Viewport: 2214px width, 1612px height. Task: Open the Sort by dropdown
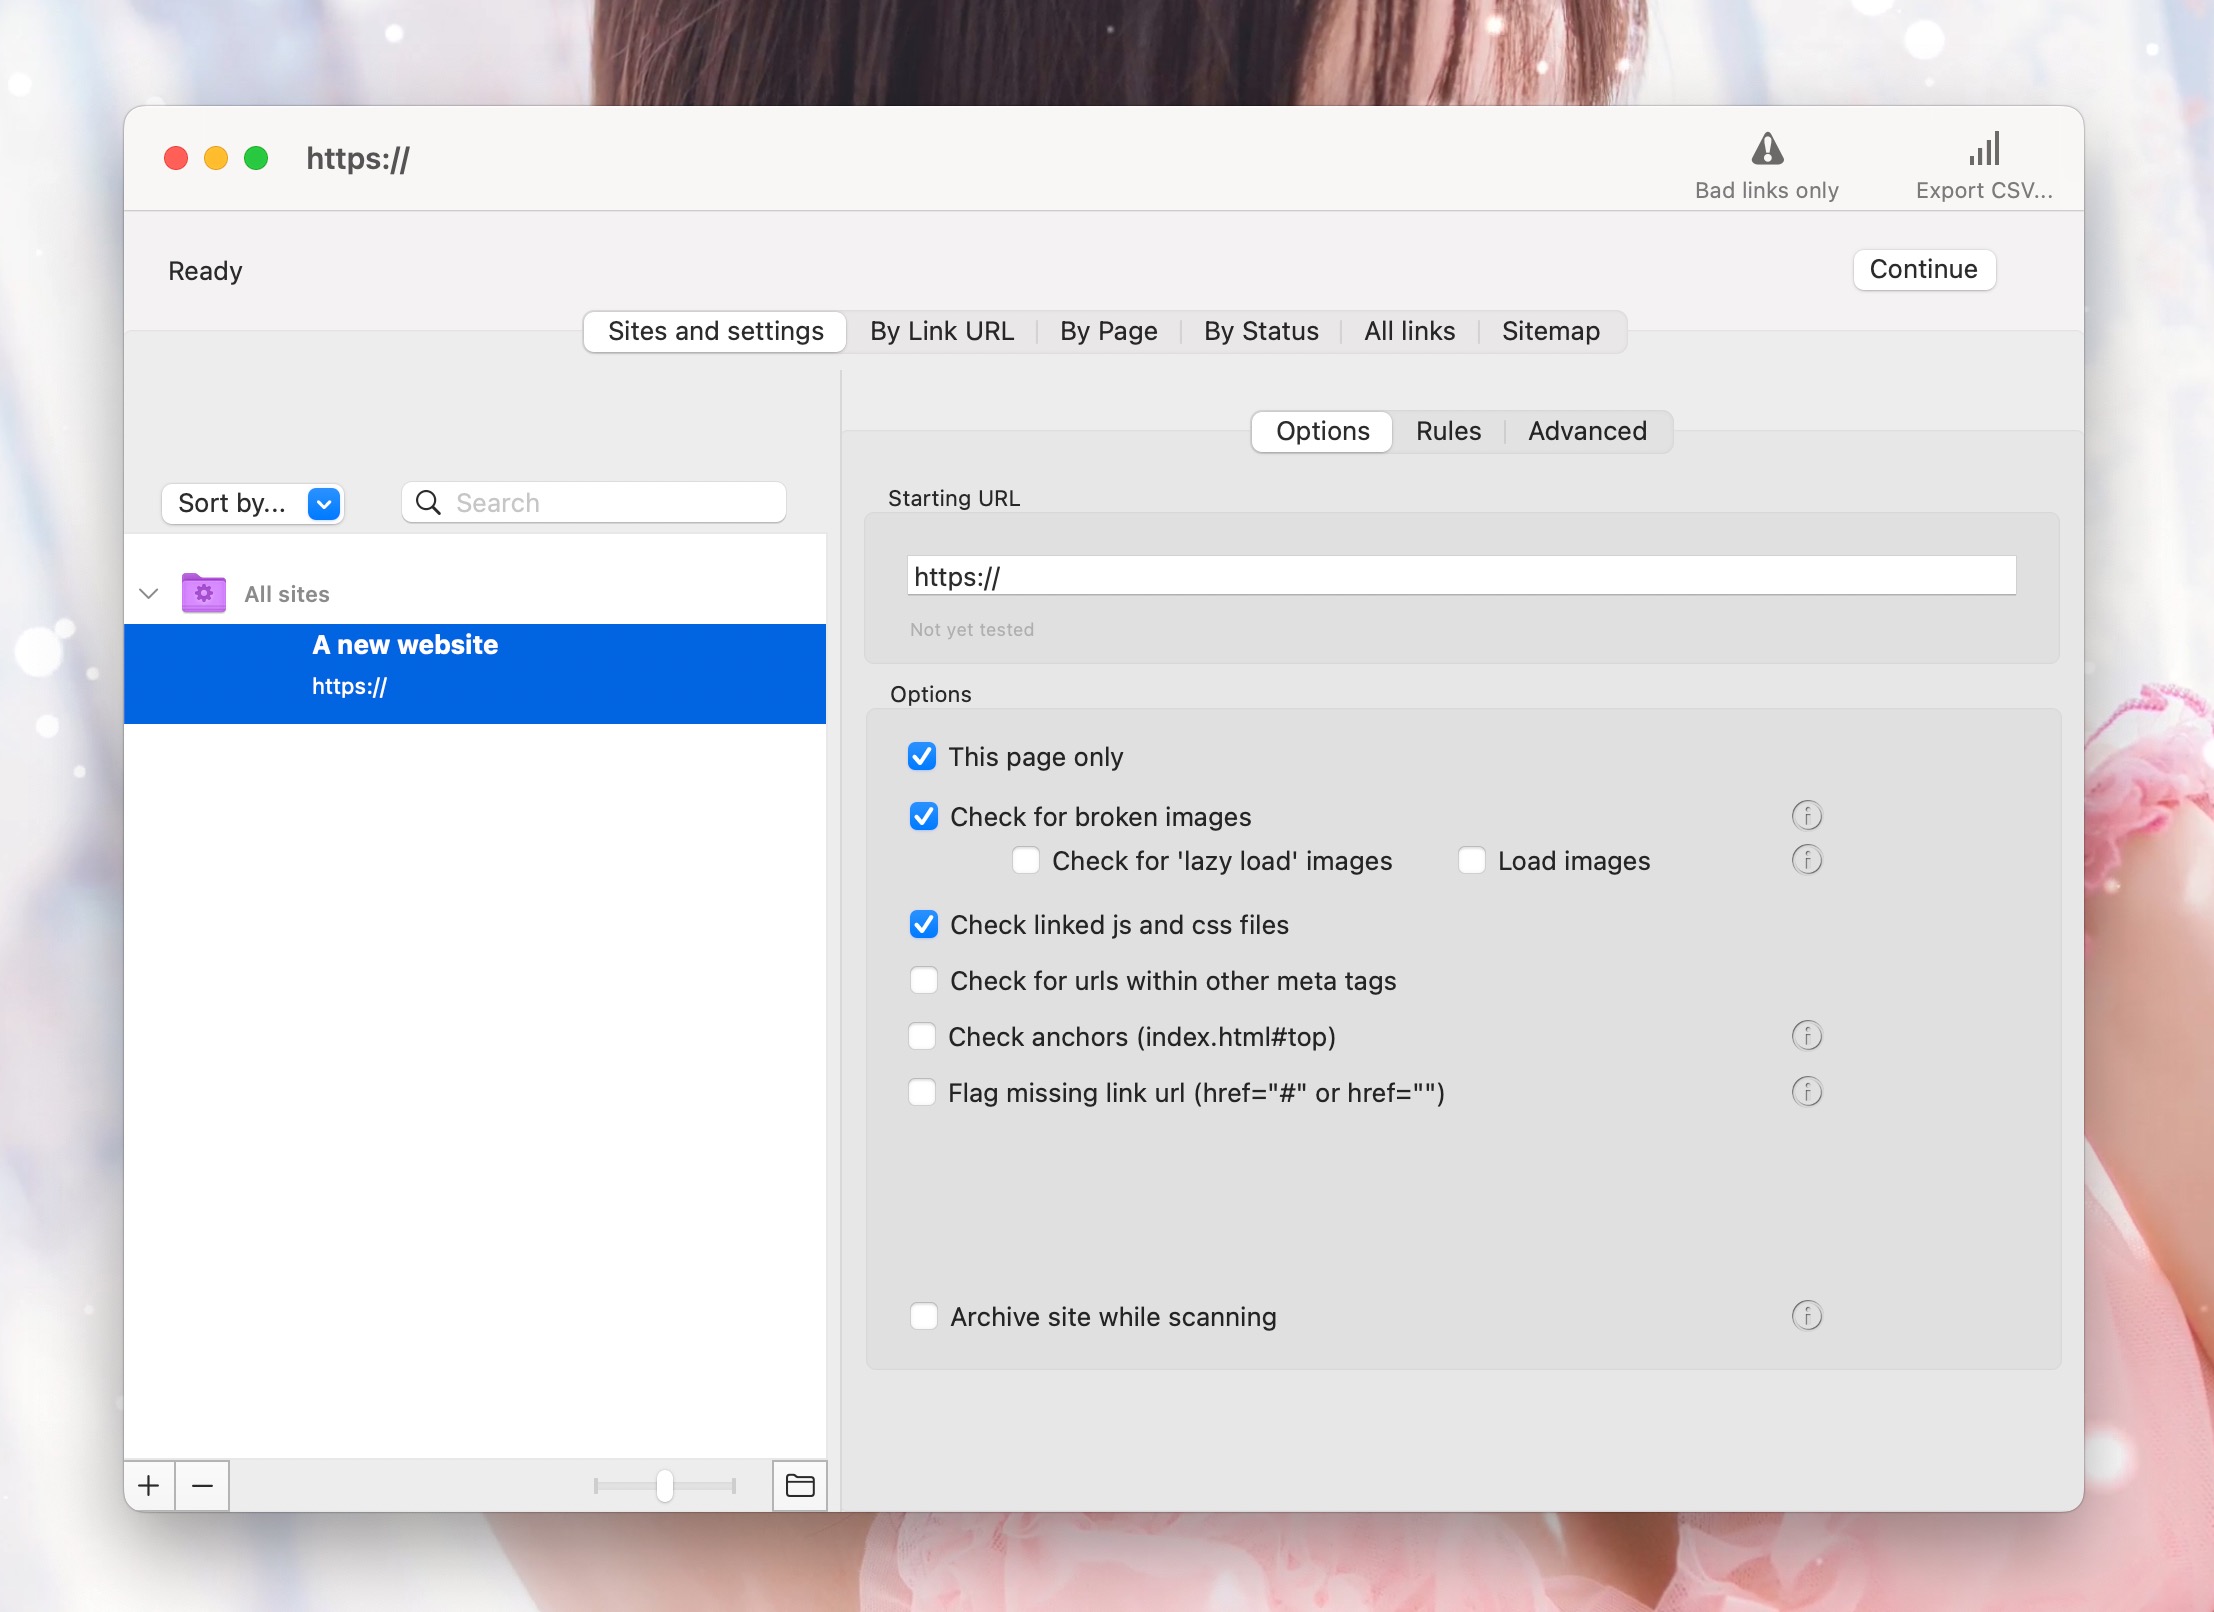coord(253,503)
